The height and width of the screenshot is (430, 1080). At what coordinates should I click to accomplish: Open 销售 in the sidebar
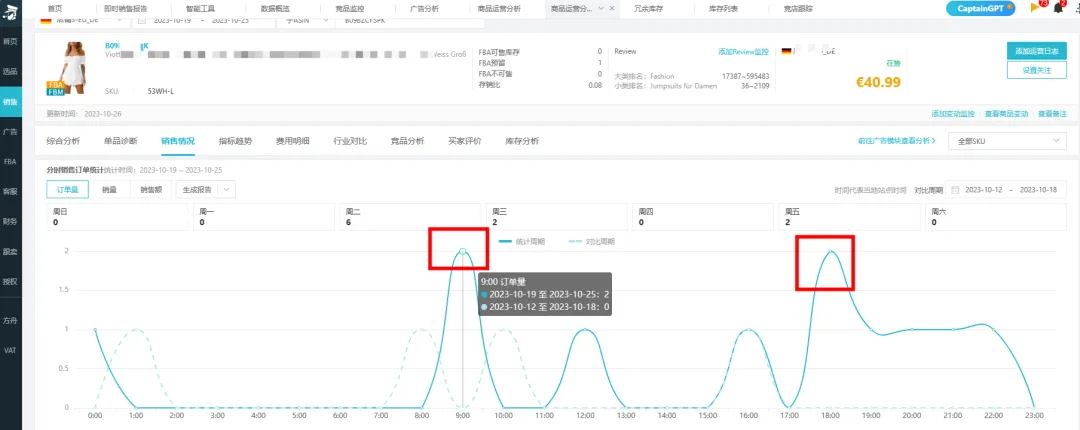[x=10, y=101]
